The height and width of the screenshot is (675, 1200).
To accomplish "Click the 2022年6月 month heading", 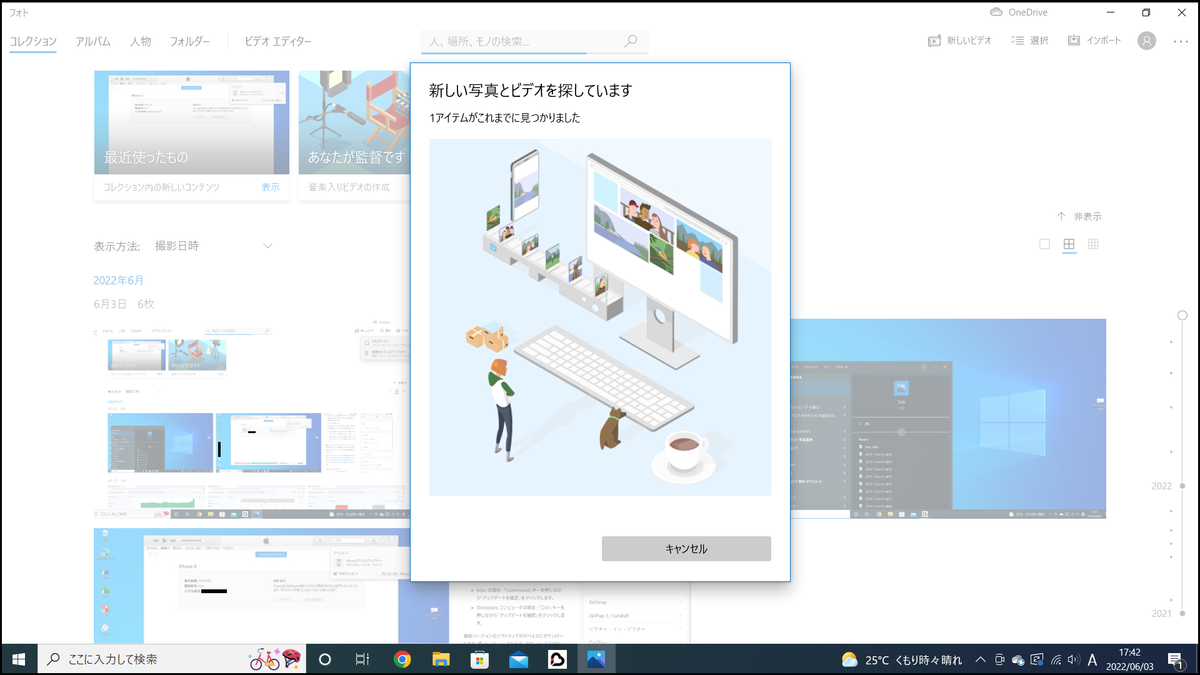I will pyautogui.click(x=118, y=280).
